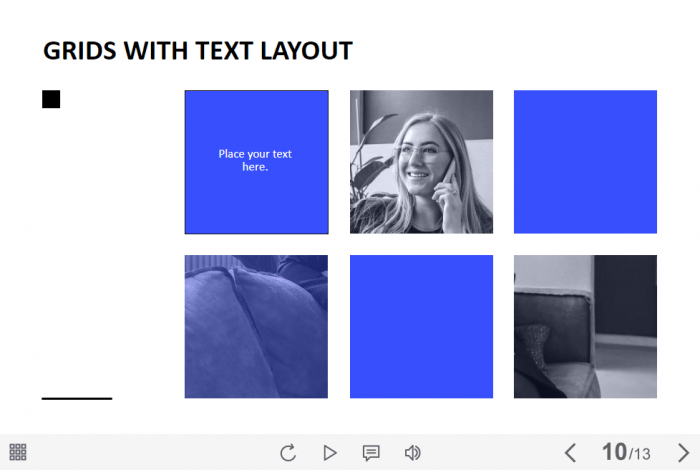Viewport: 700px width, 470px height.
Task: Mute audio with the speaker icon
Action: point(412,453)
